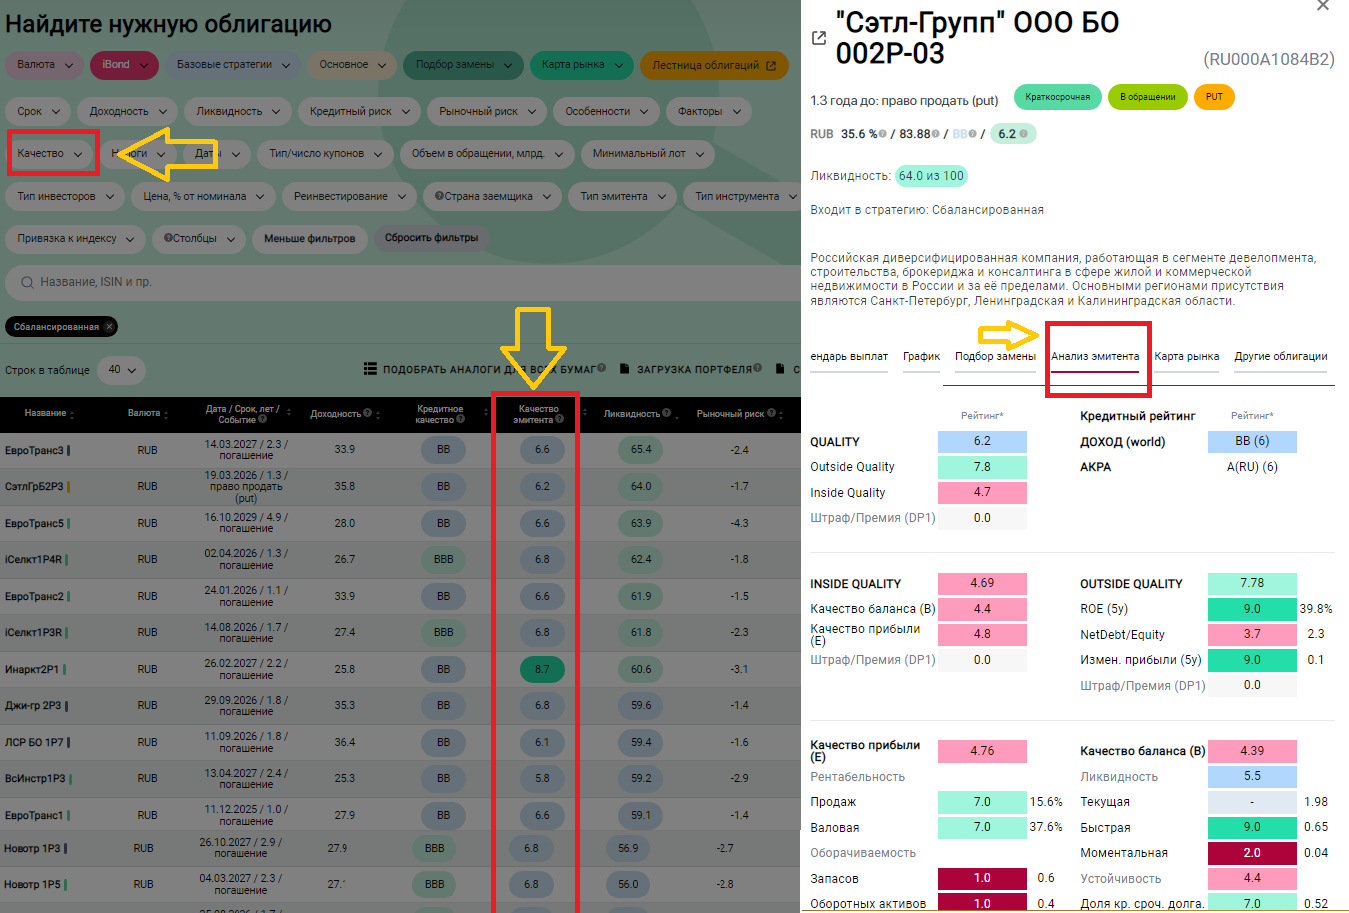Click the Меньше фильтров button
The width and height of the screenshot is (1349, 913).
point(309,238)
